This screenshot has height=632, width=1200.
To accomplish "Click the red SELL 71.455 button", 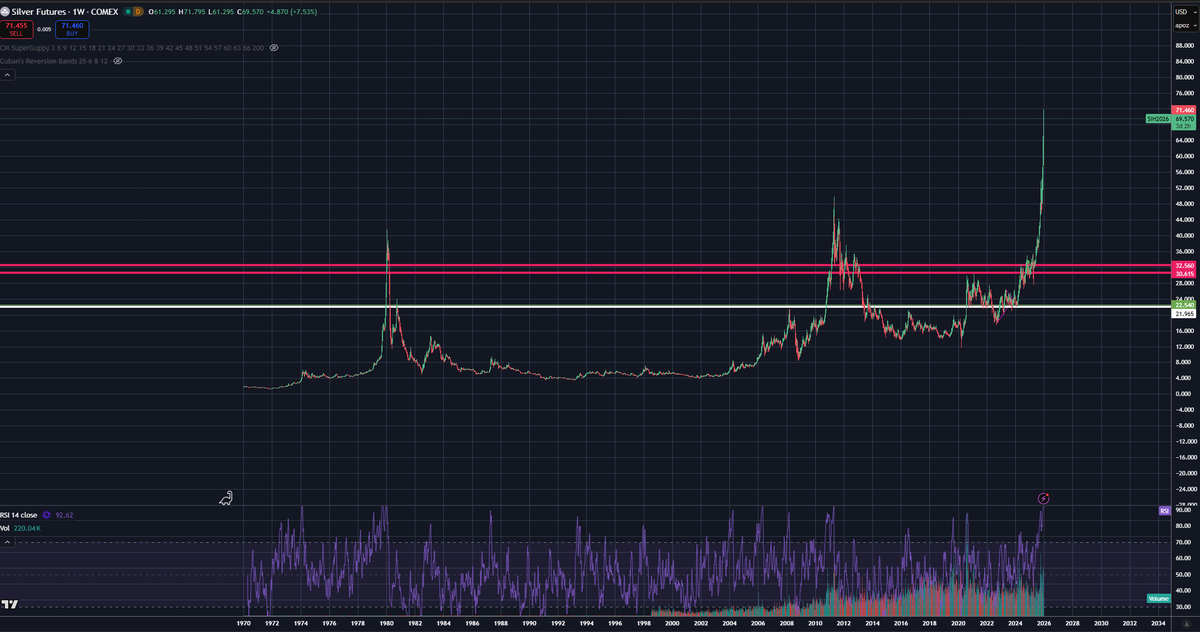I will pos(16,29).
